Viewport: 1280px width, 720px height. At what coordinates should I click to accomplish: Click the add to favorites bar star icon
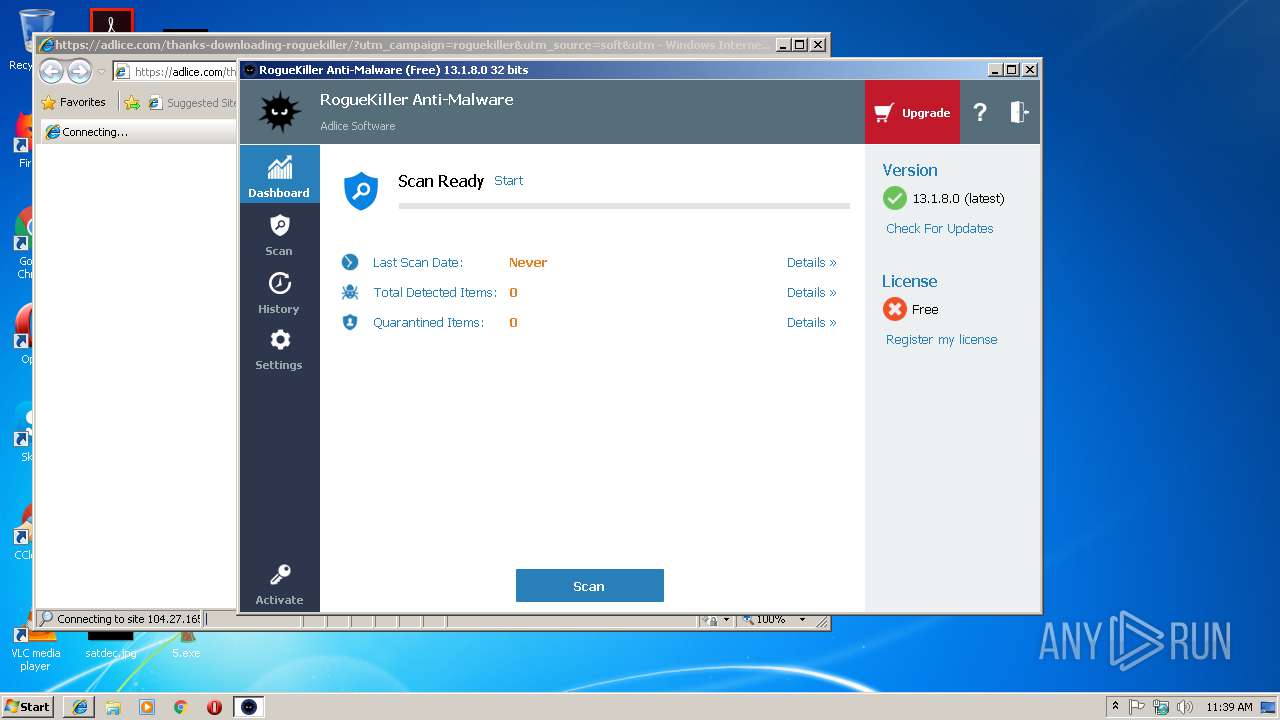pyautogui.click(x=131, y=102)
